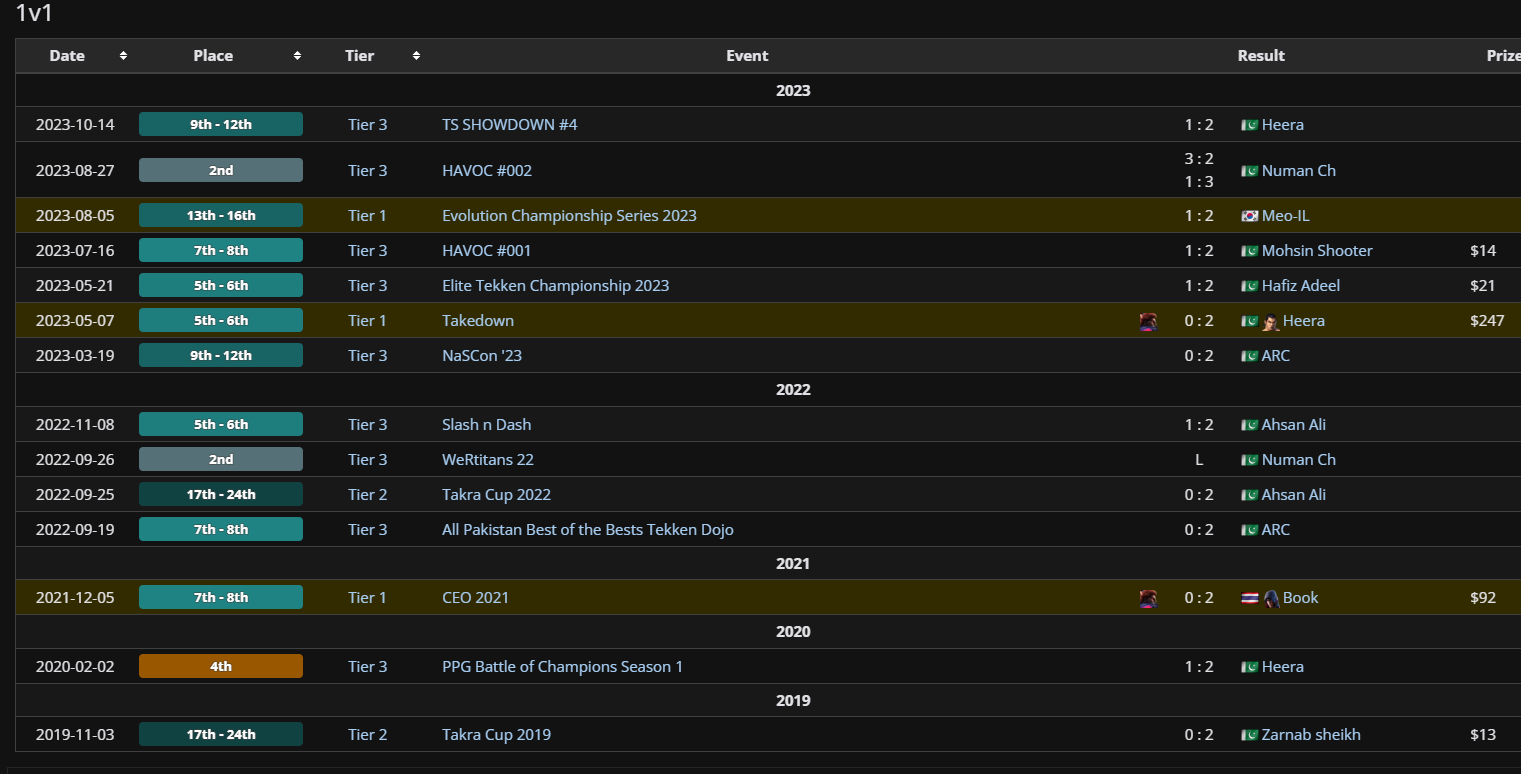
Task: Click the 3 : 2 score in HAVOC #002 row
Action: coord(1199,159)
